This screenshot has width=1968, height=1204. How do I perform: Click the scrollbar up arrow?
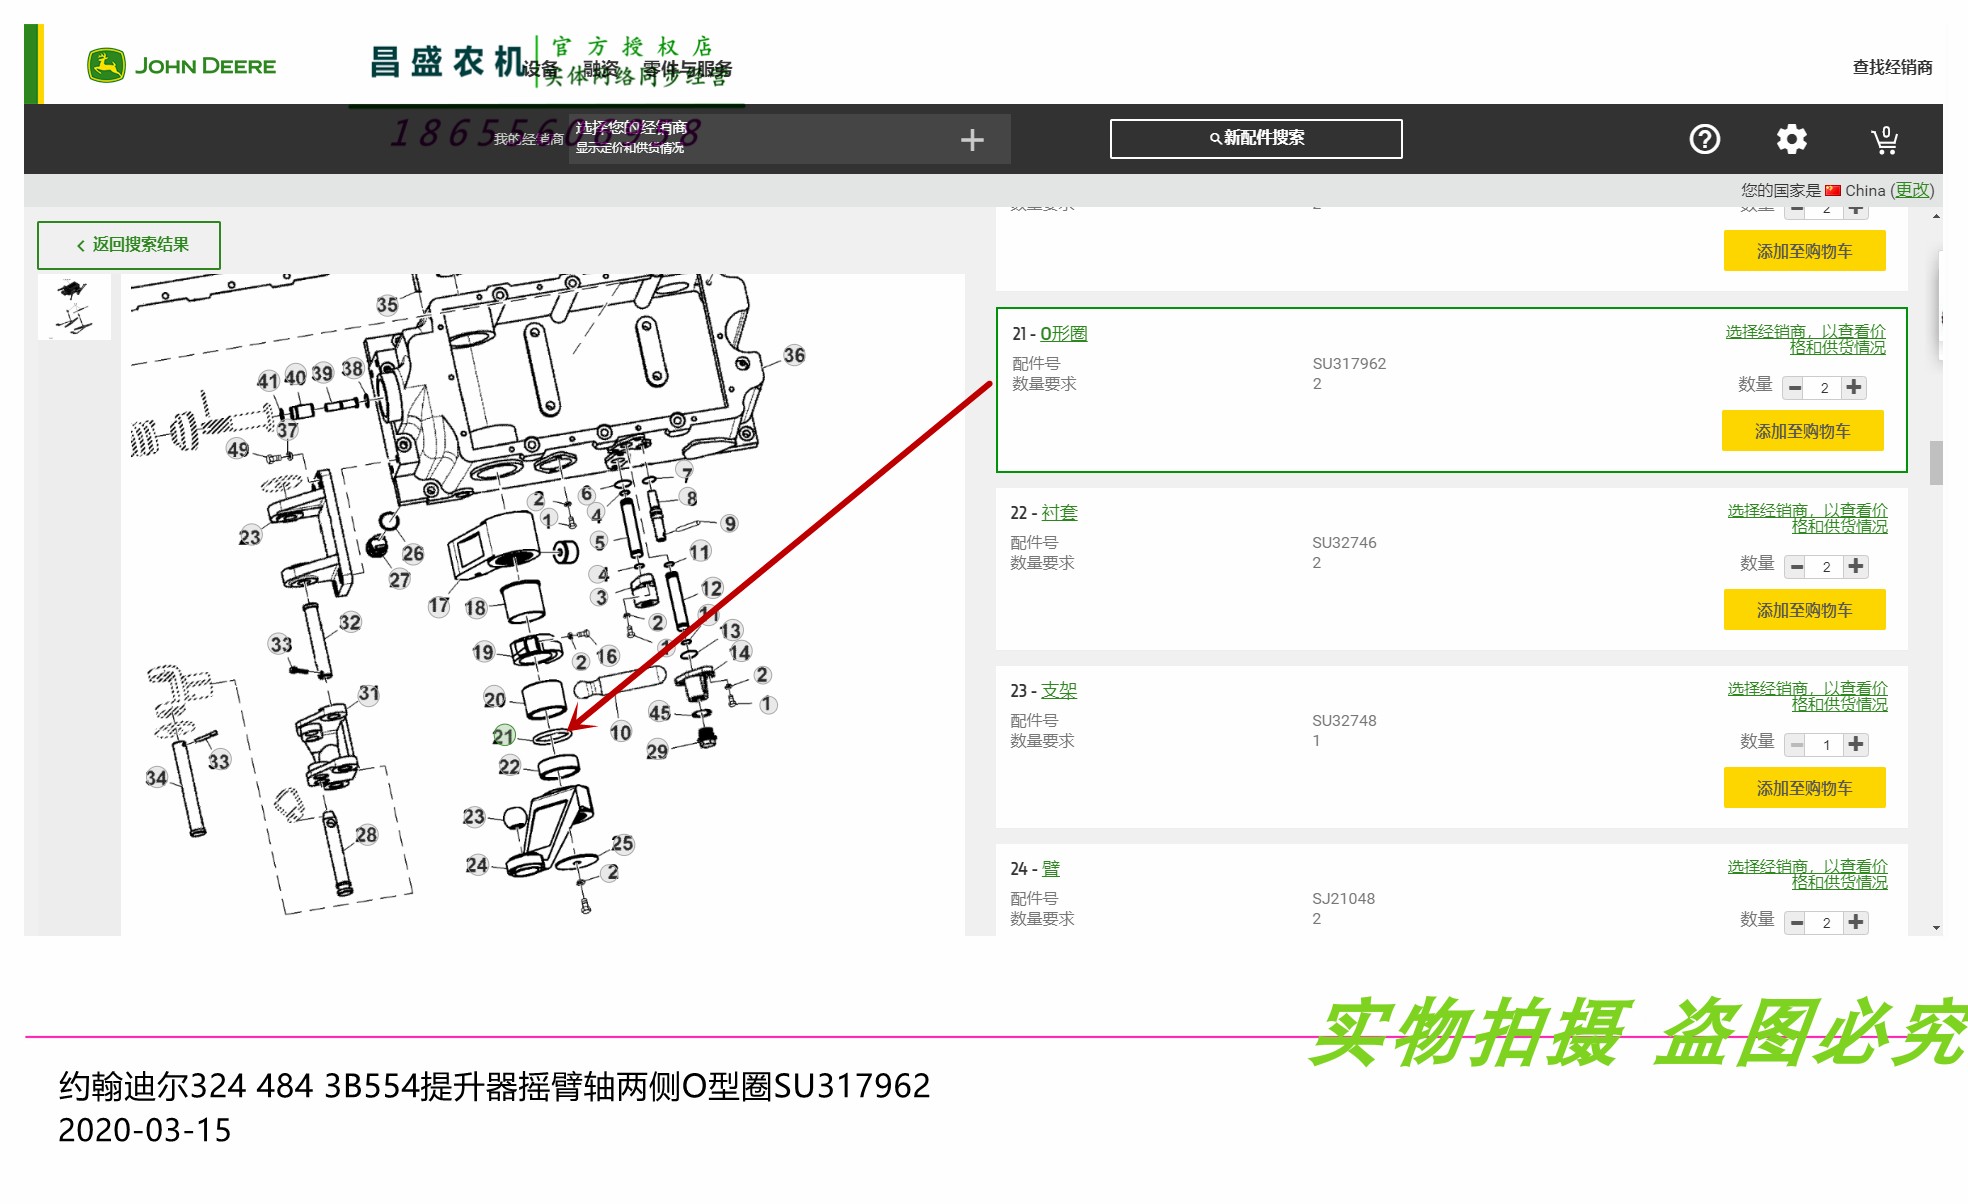click(x=1936, y=215)
